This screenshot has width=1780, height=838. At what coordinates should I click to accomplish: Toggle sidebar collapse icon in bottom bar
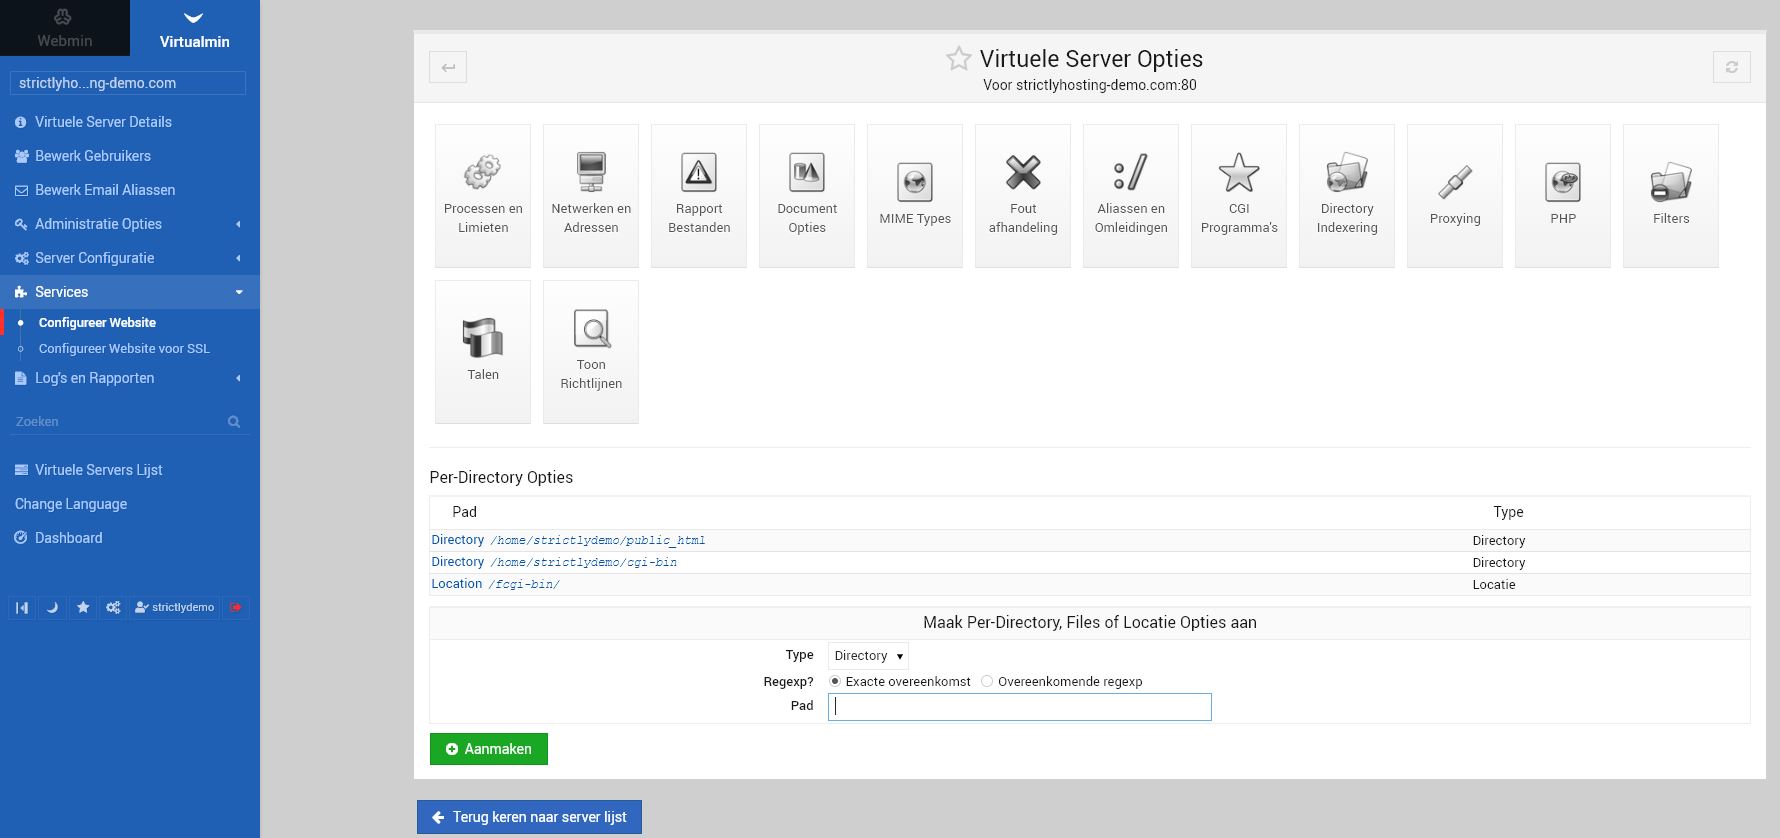click(x=22, y=607)
